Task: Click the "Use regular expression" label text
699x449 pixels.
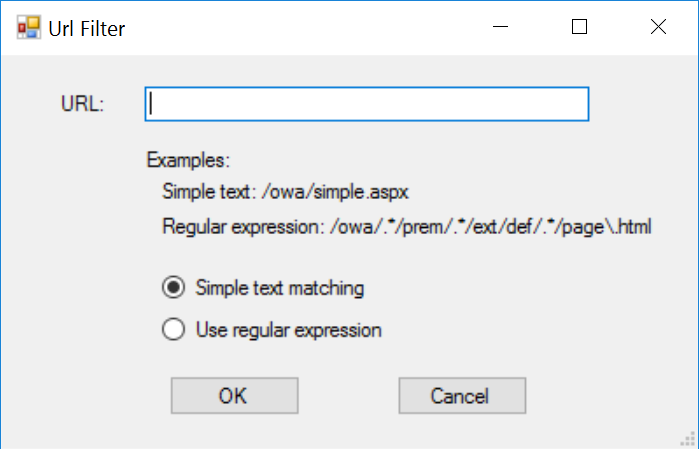Action: [x=289, y=329]
